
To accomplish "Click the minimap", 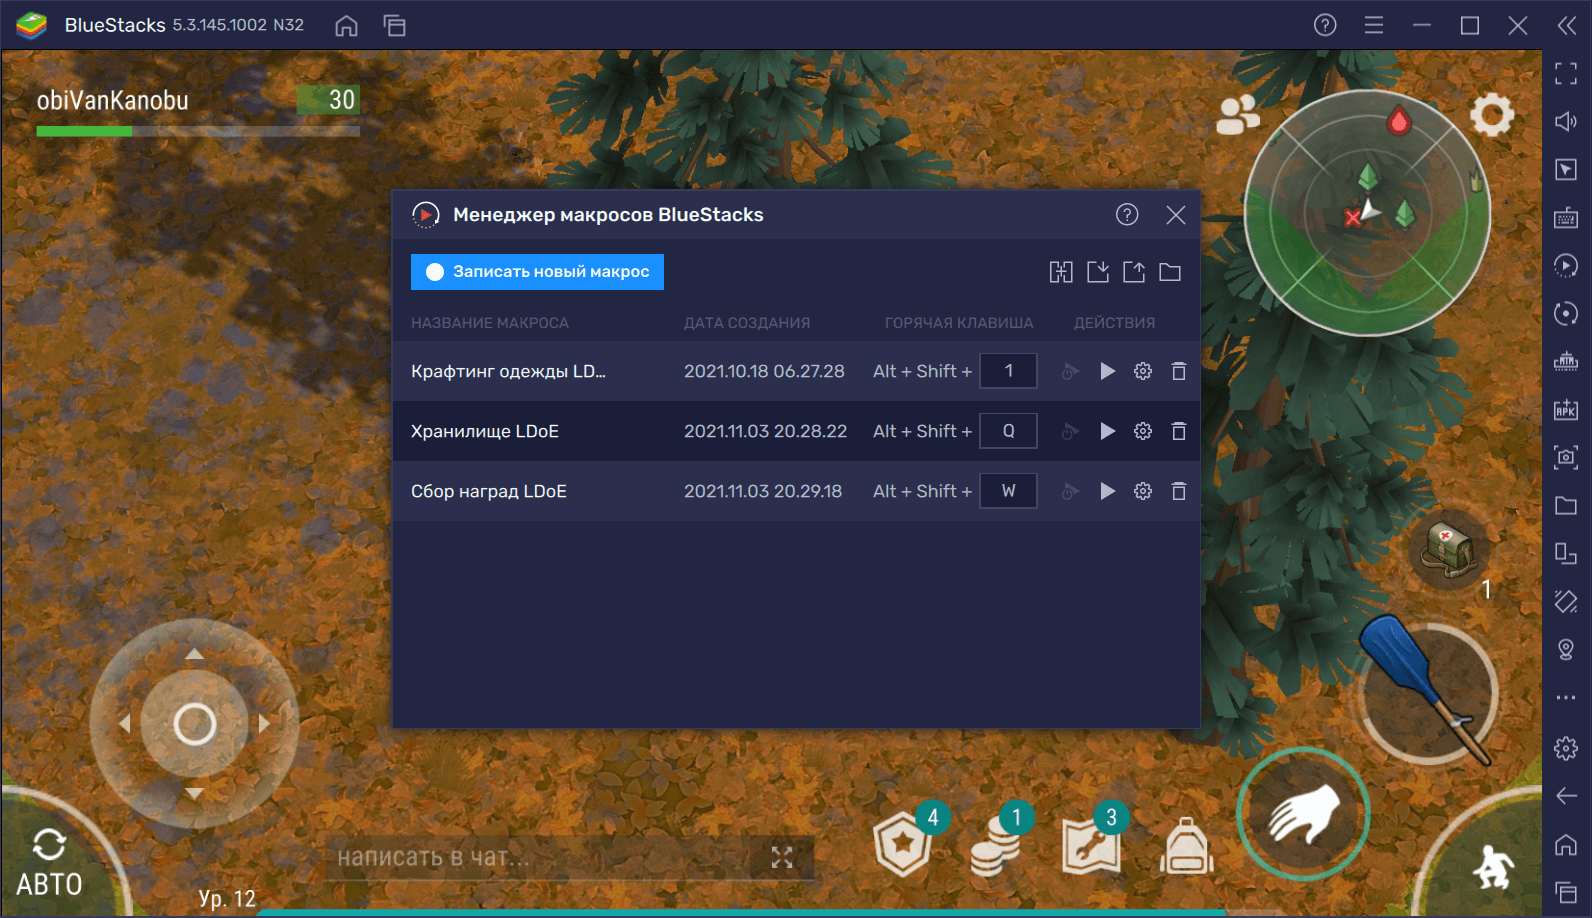I will coord(1367,213).
